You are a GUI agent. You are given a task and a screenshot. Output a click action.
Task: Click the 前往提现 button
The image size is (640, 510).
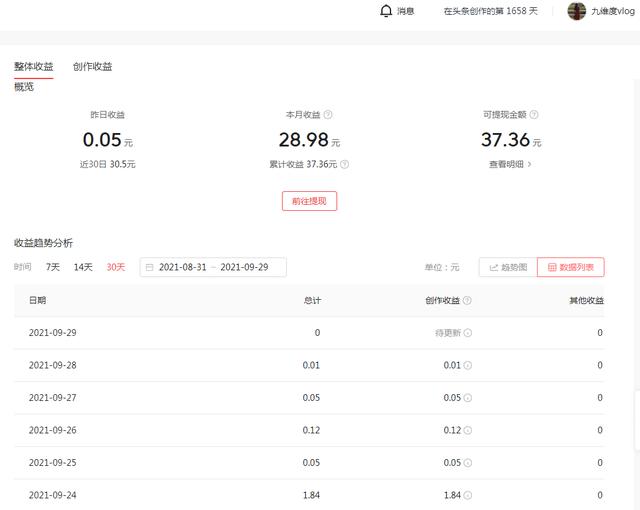309,201
